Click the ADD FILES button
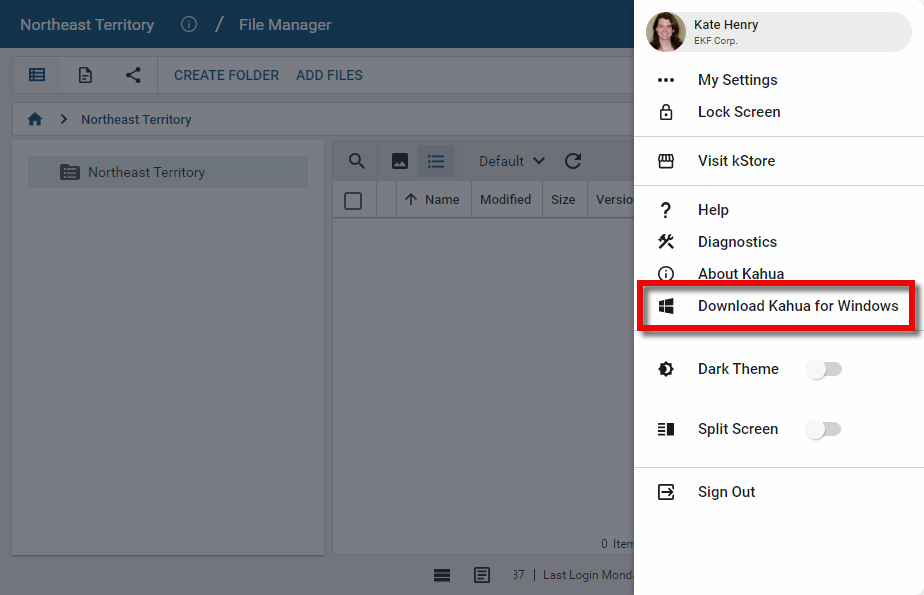Image resolution: width=924 pixels, height=595 pixels. tap(329, 75)
